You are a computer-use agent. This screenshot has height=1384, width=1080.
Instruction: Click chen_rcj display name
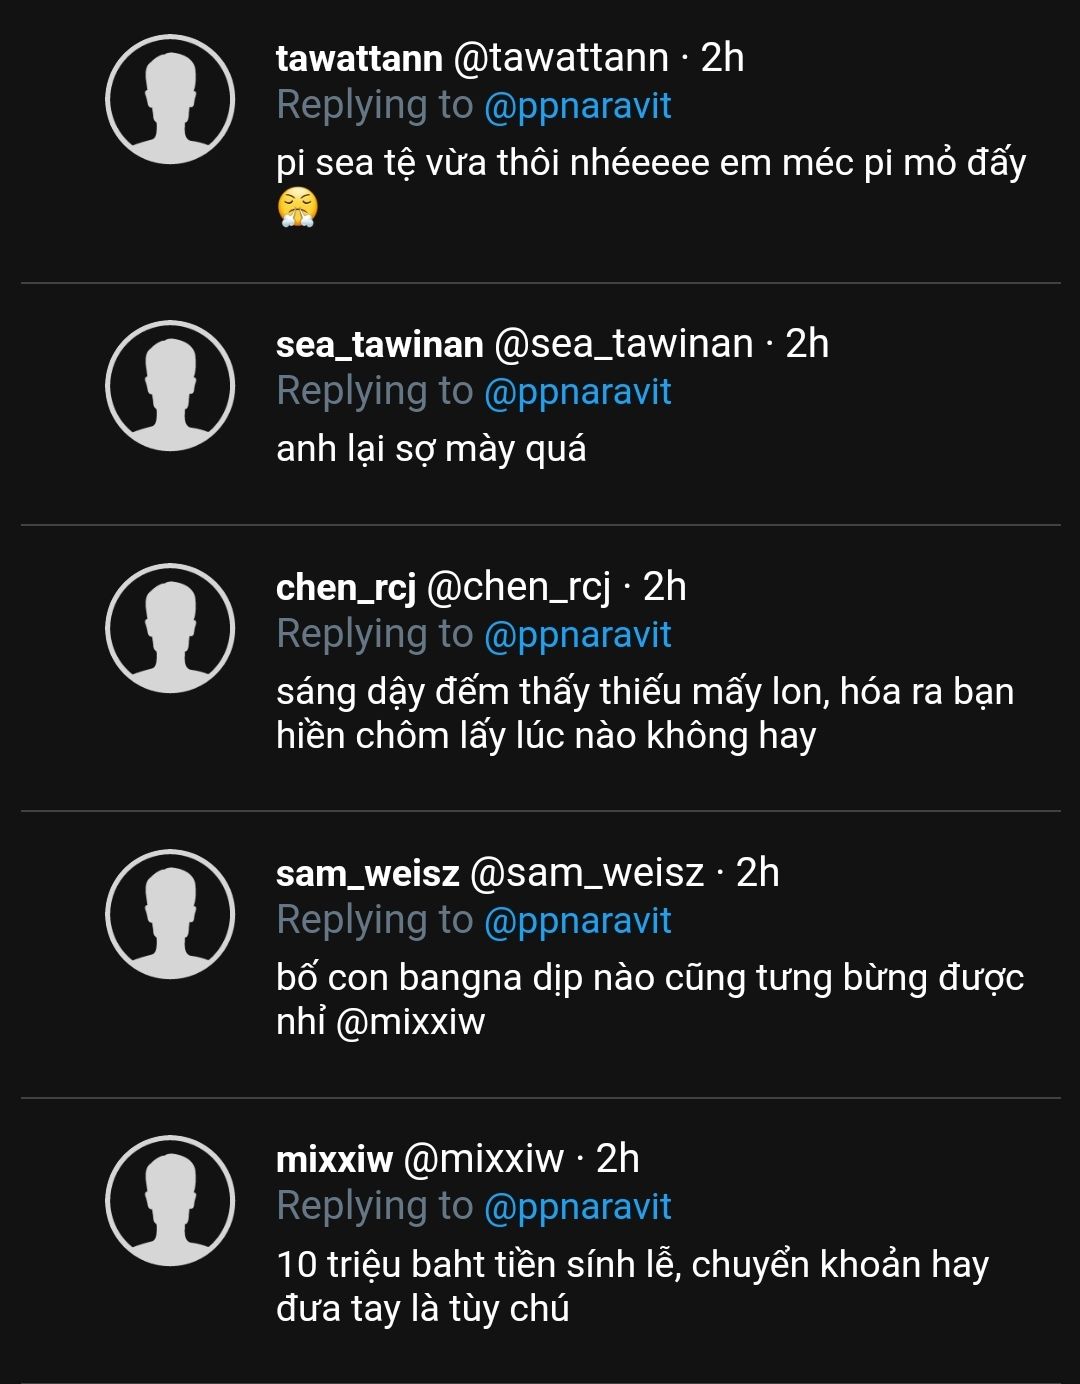(x=345, y=587)
